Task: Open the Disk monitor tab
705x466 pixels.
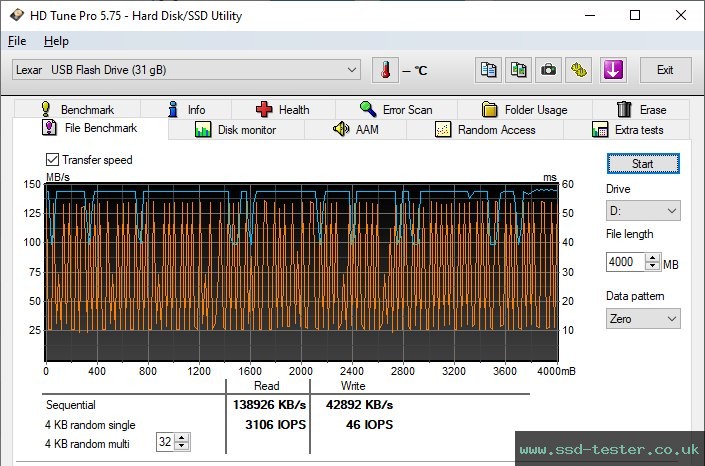Action: tap(236, 130)
